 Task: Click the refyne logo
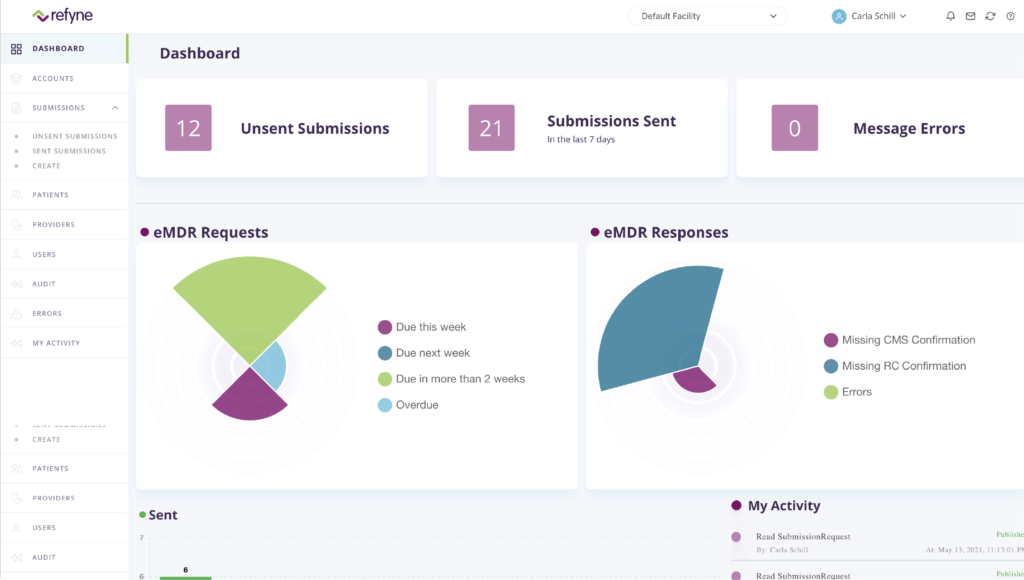click(x=60, y=15)
